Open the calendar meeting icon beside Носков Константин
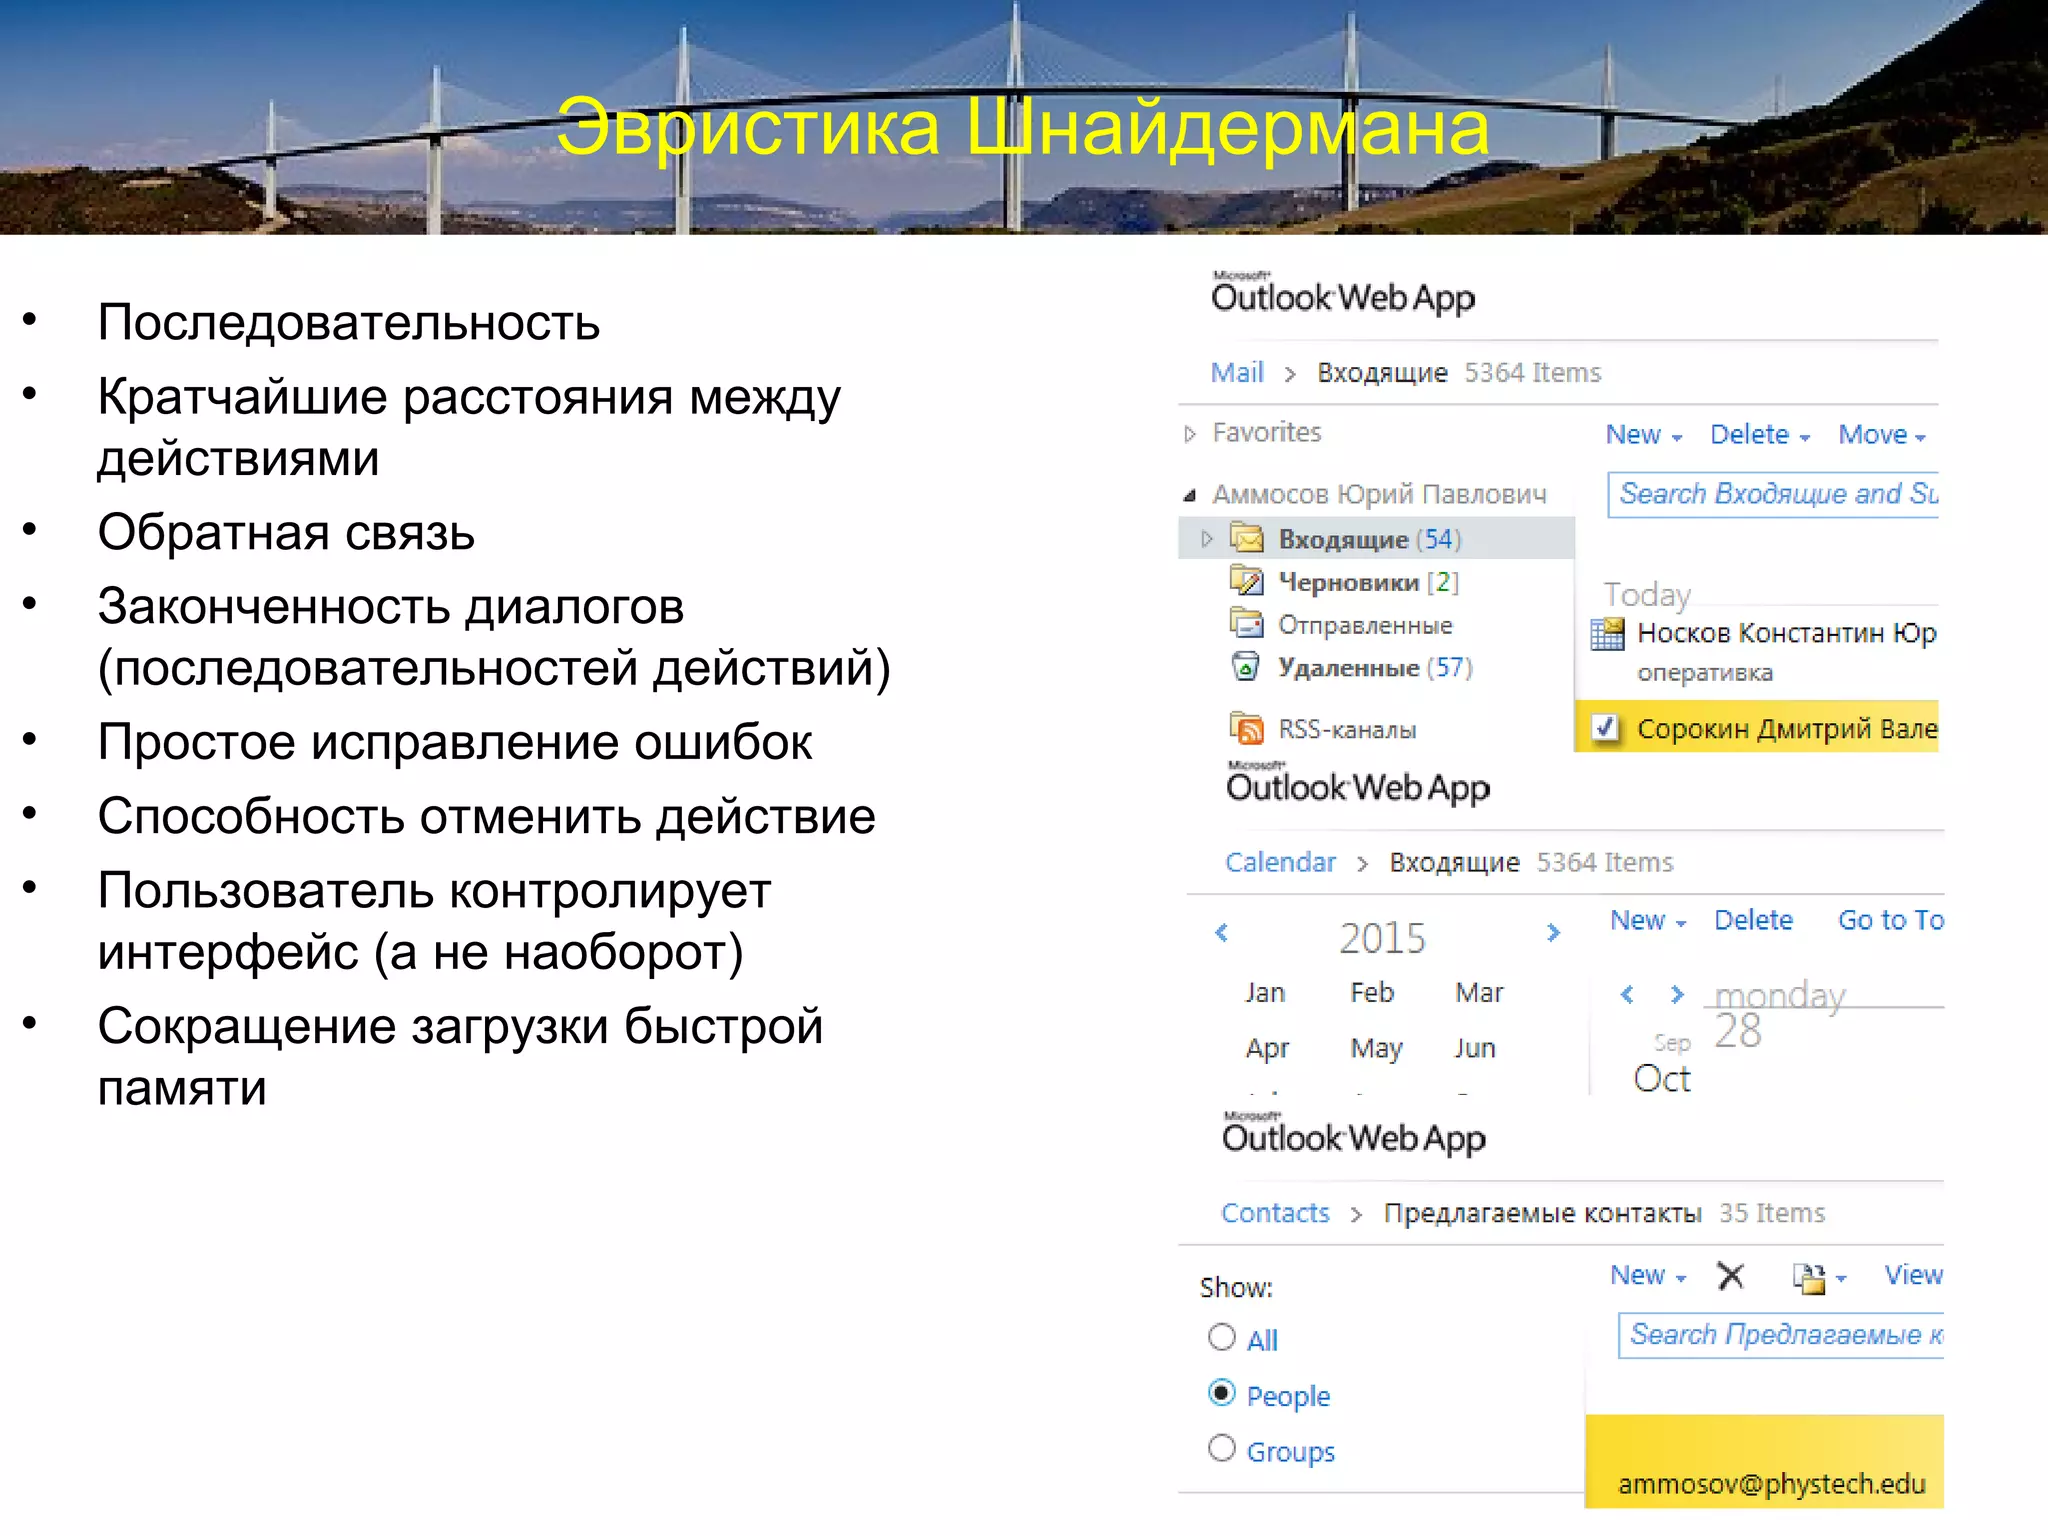The height and width of the screenshot is (1536, 2048). point(1607,634)
